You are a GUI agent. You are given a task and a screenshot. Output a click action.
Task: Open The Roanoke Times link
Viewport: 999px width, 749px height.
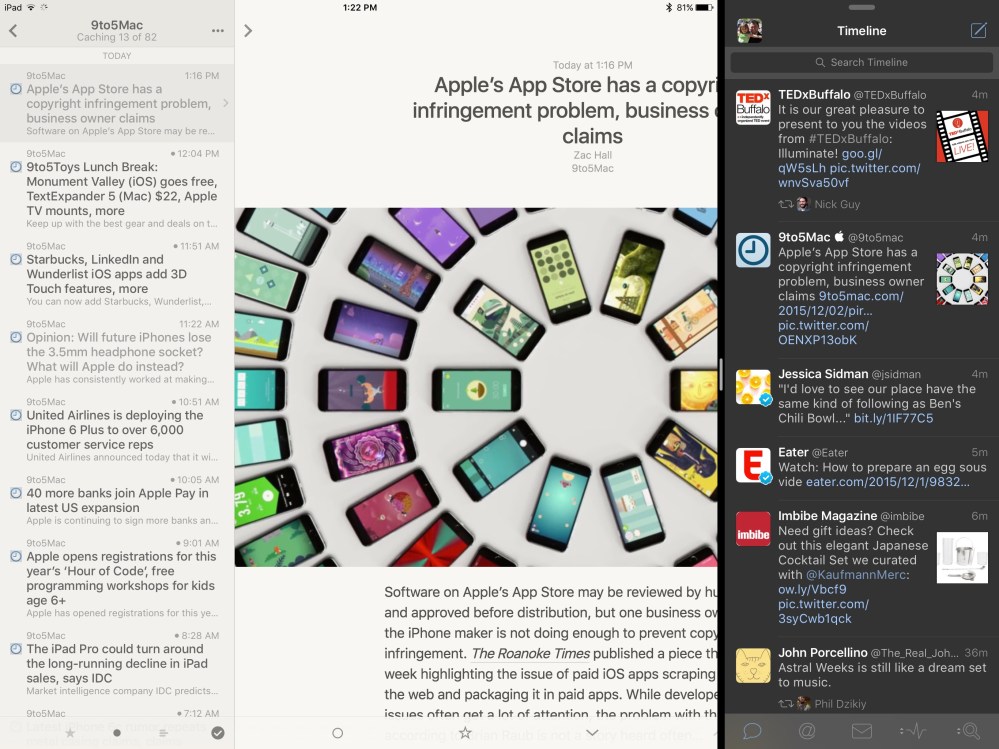point(530,654)
